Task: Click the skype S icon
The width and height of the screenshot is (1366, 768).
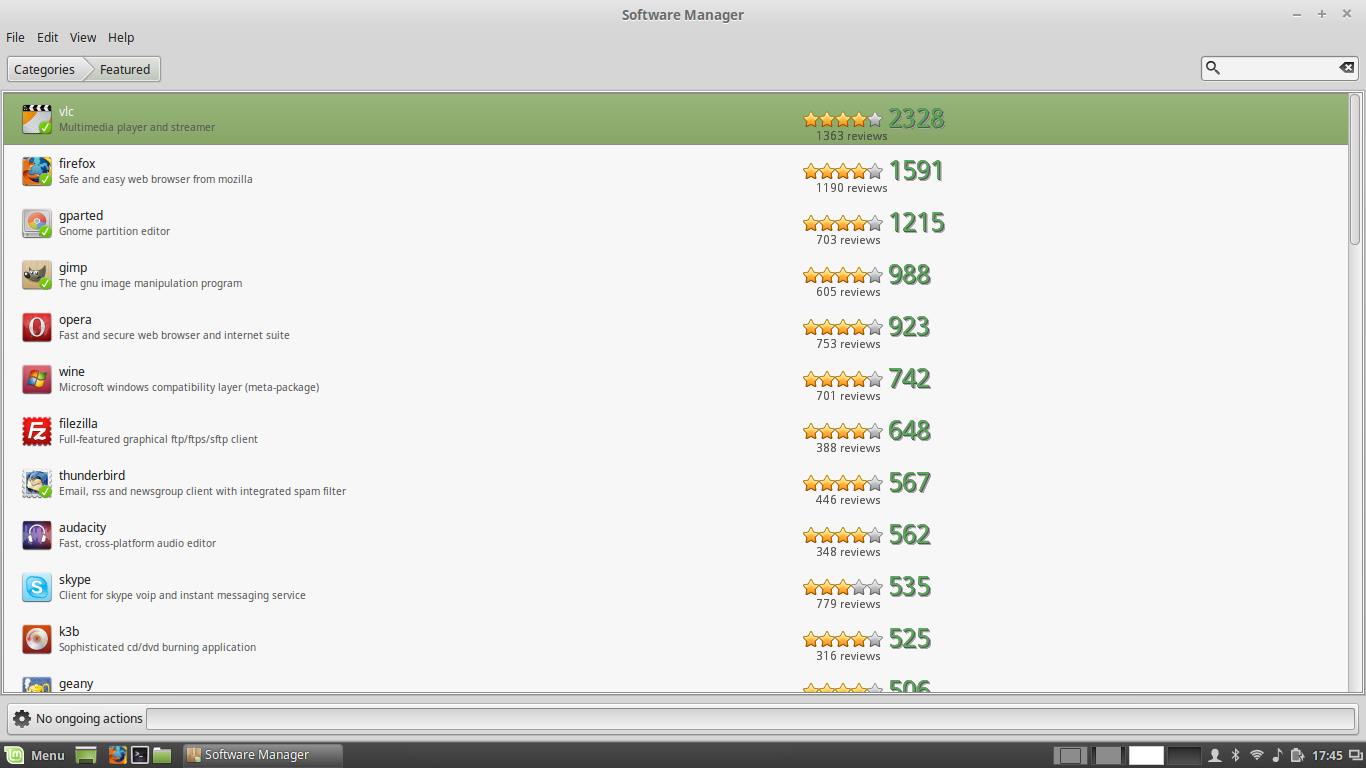Action: point(37,587)
